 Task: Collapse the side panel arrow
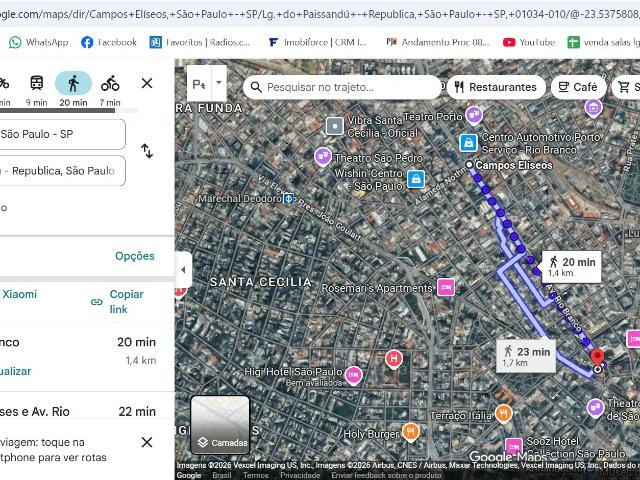pos(183,270)
